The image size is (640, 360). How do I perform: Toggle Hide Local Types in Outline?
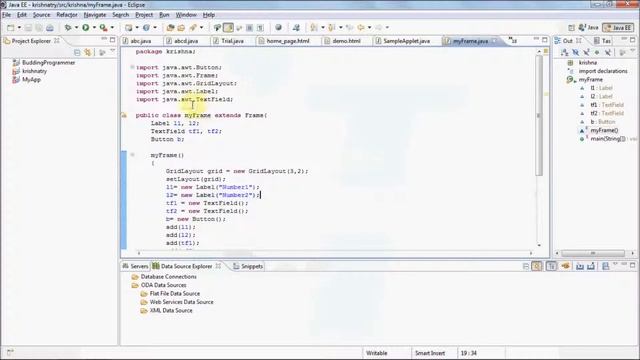click(x=608, y=52)
